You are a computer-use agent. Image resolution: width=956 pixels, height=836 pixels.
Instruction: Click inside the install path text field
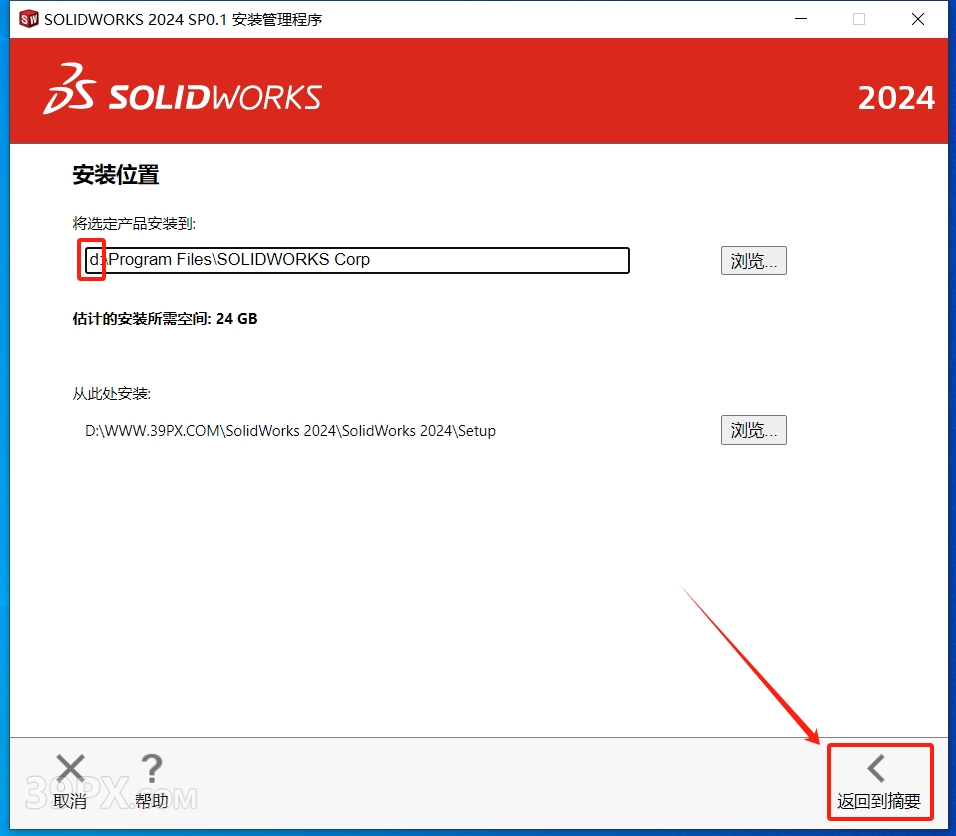[400, 260]
